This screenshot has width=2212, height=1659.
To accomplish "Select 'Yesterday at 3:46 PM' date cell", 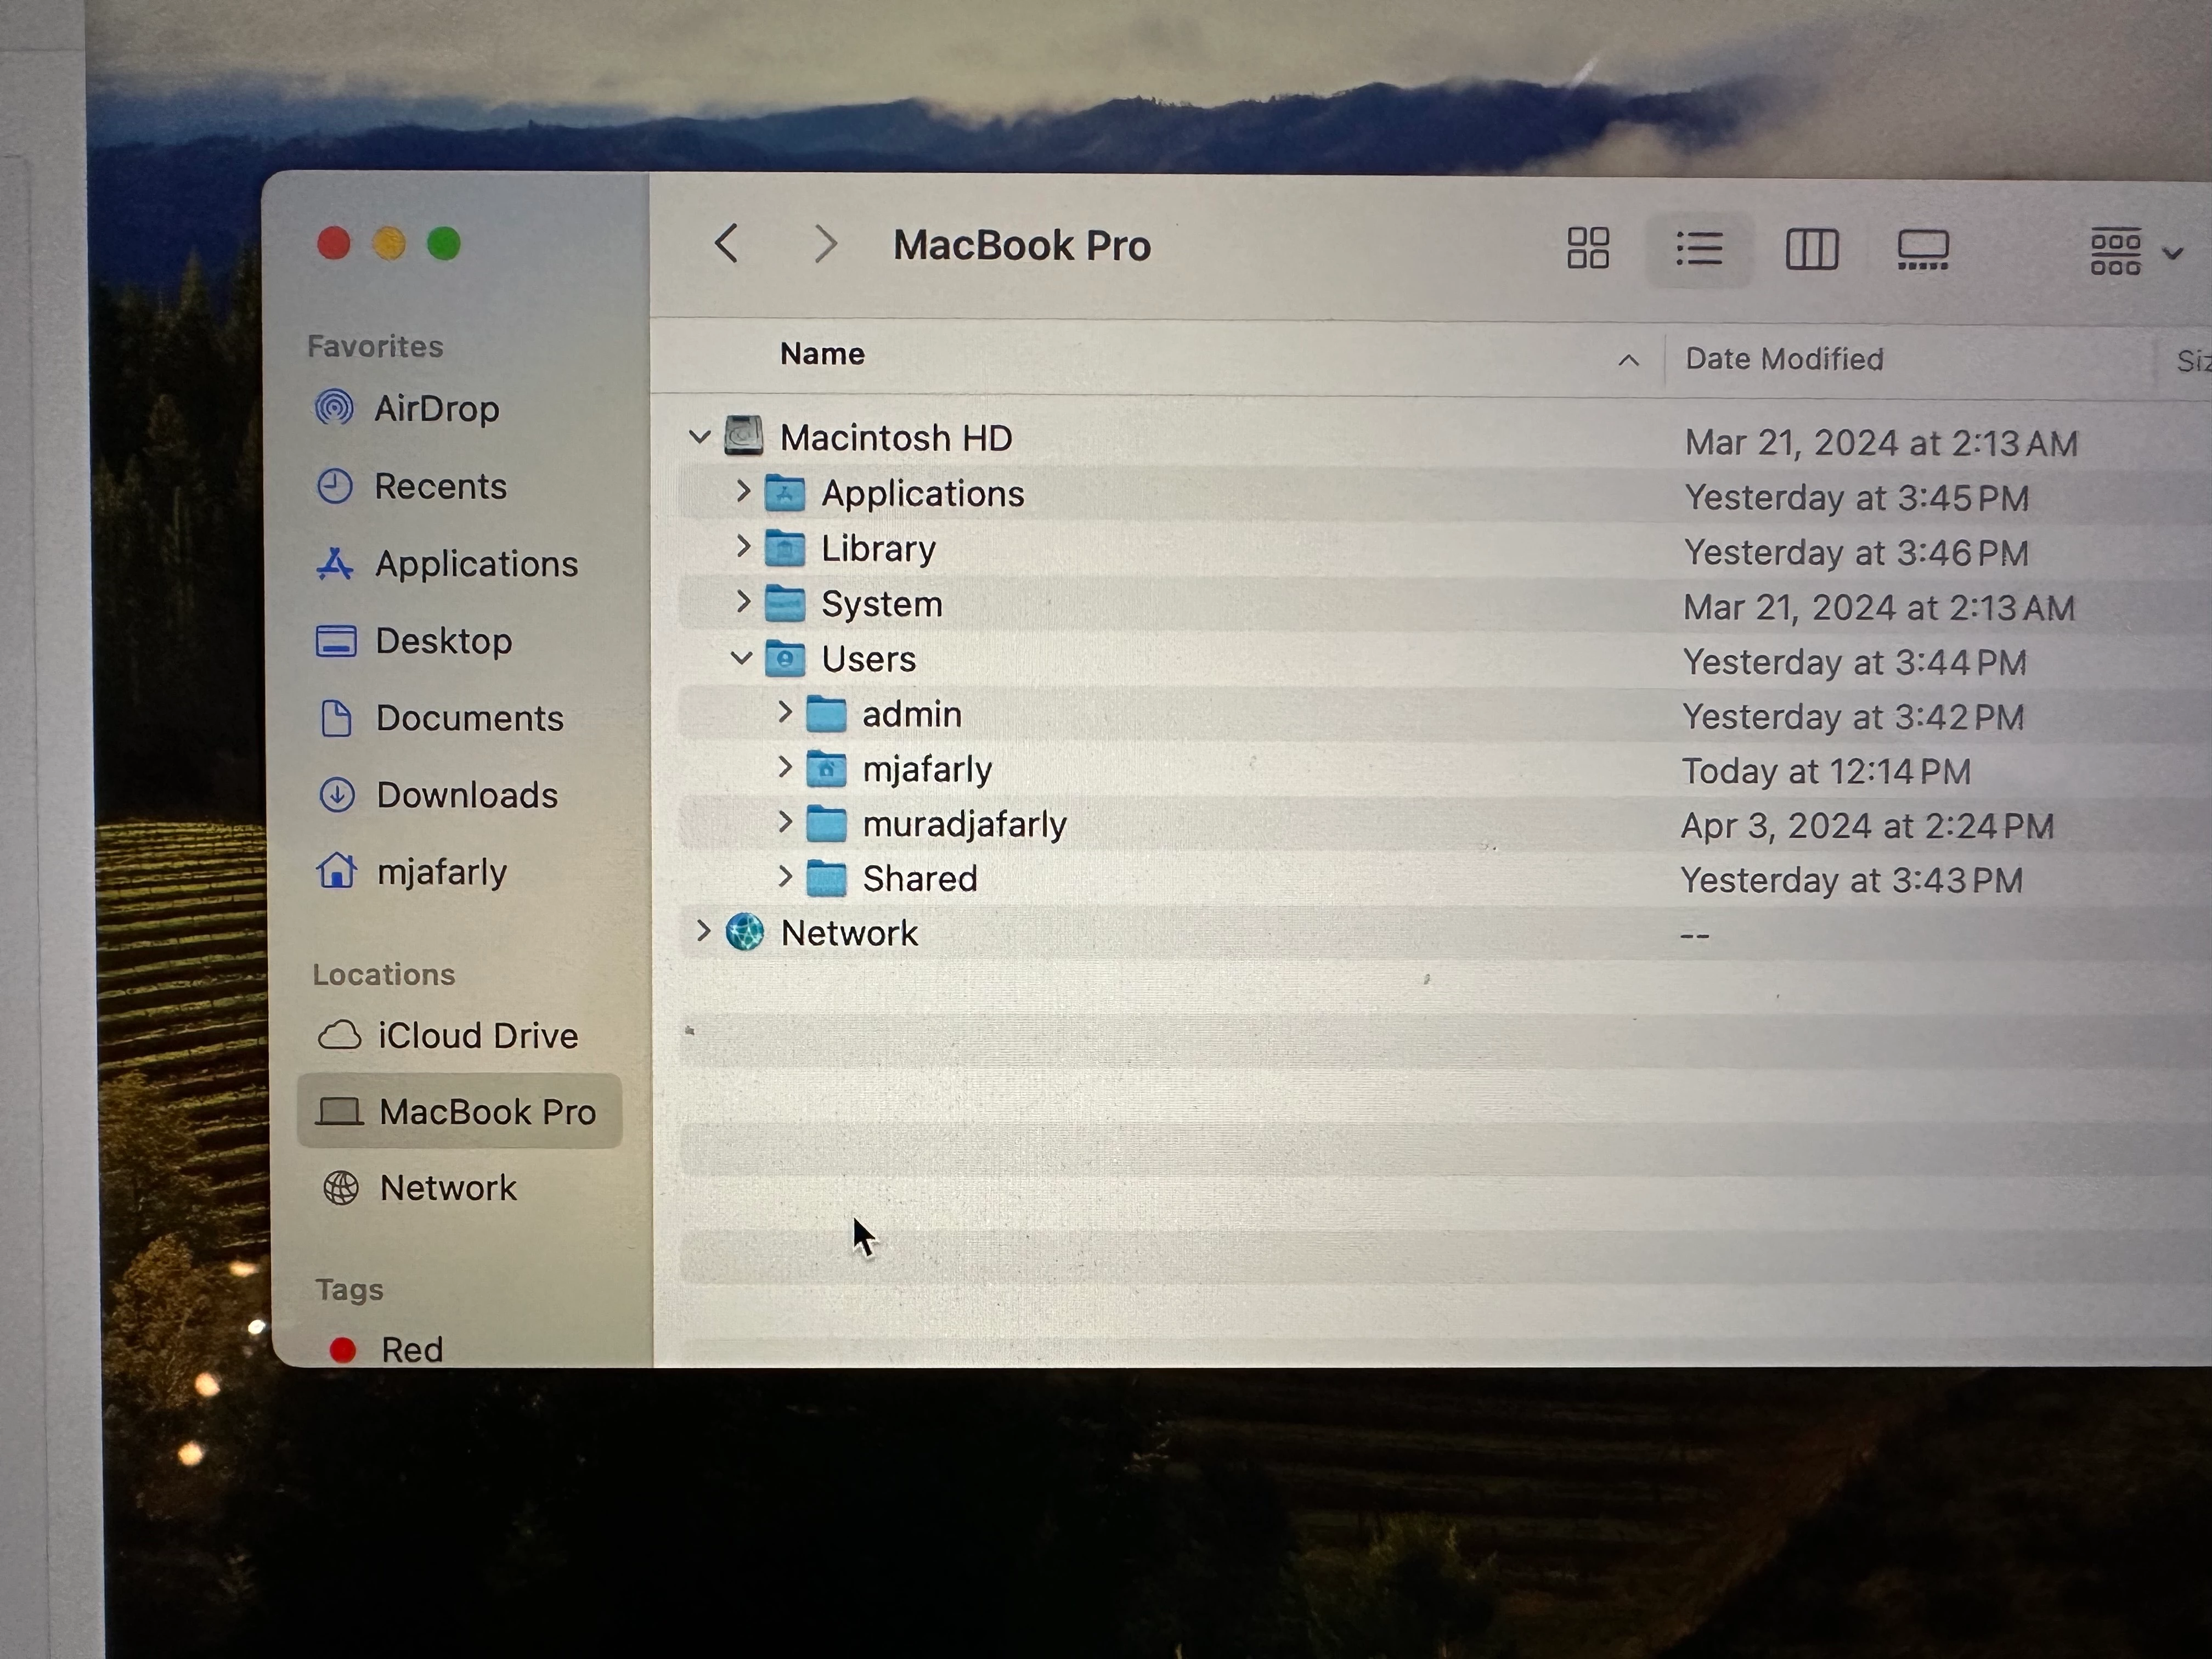I will (1856, 552).
